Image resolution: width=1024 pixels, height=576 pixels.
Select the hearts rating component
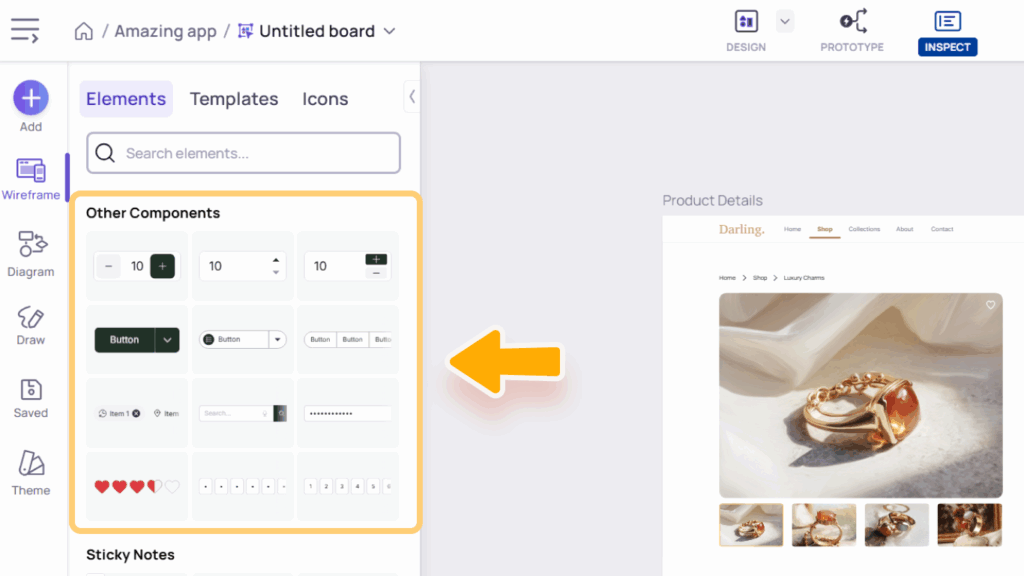click(x=136, y=486)
